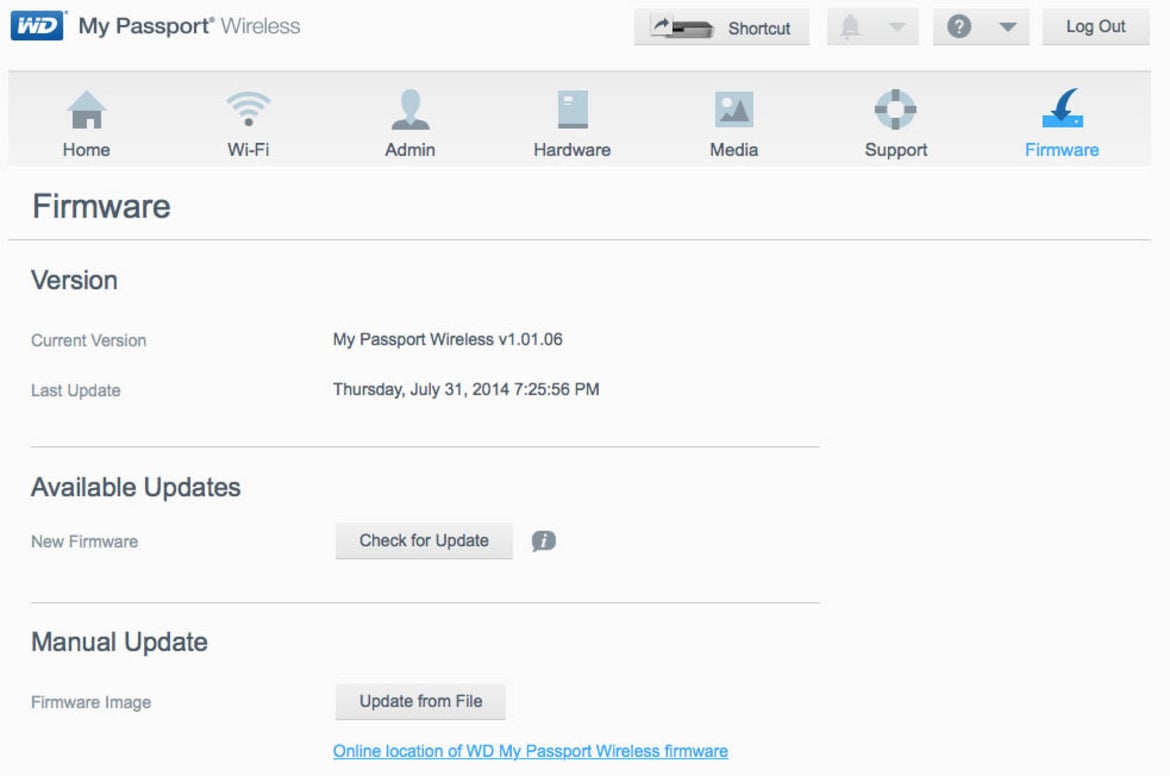Open the Admin user icon

(x=410, y=110)
